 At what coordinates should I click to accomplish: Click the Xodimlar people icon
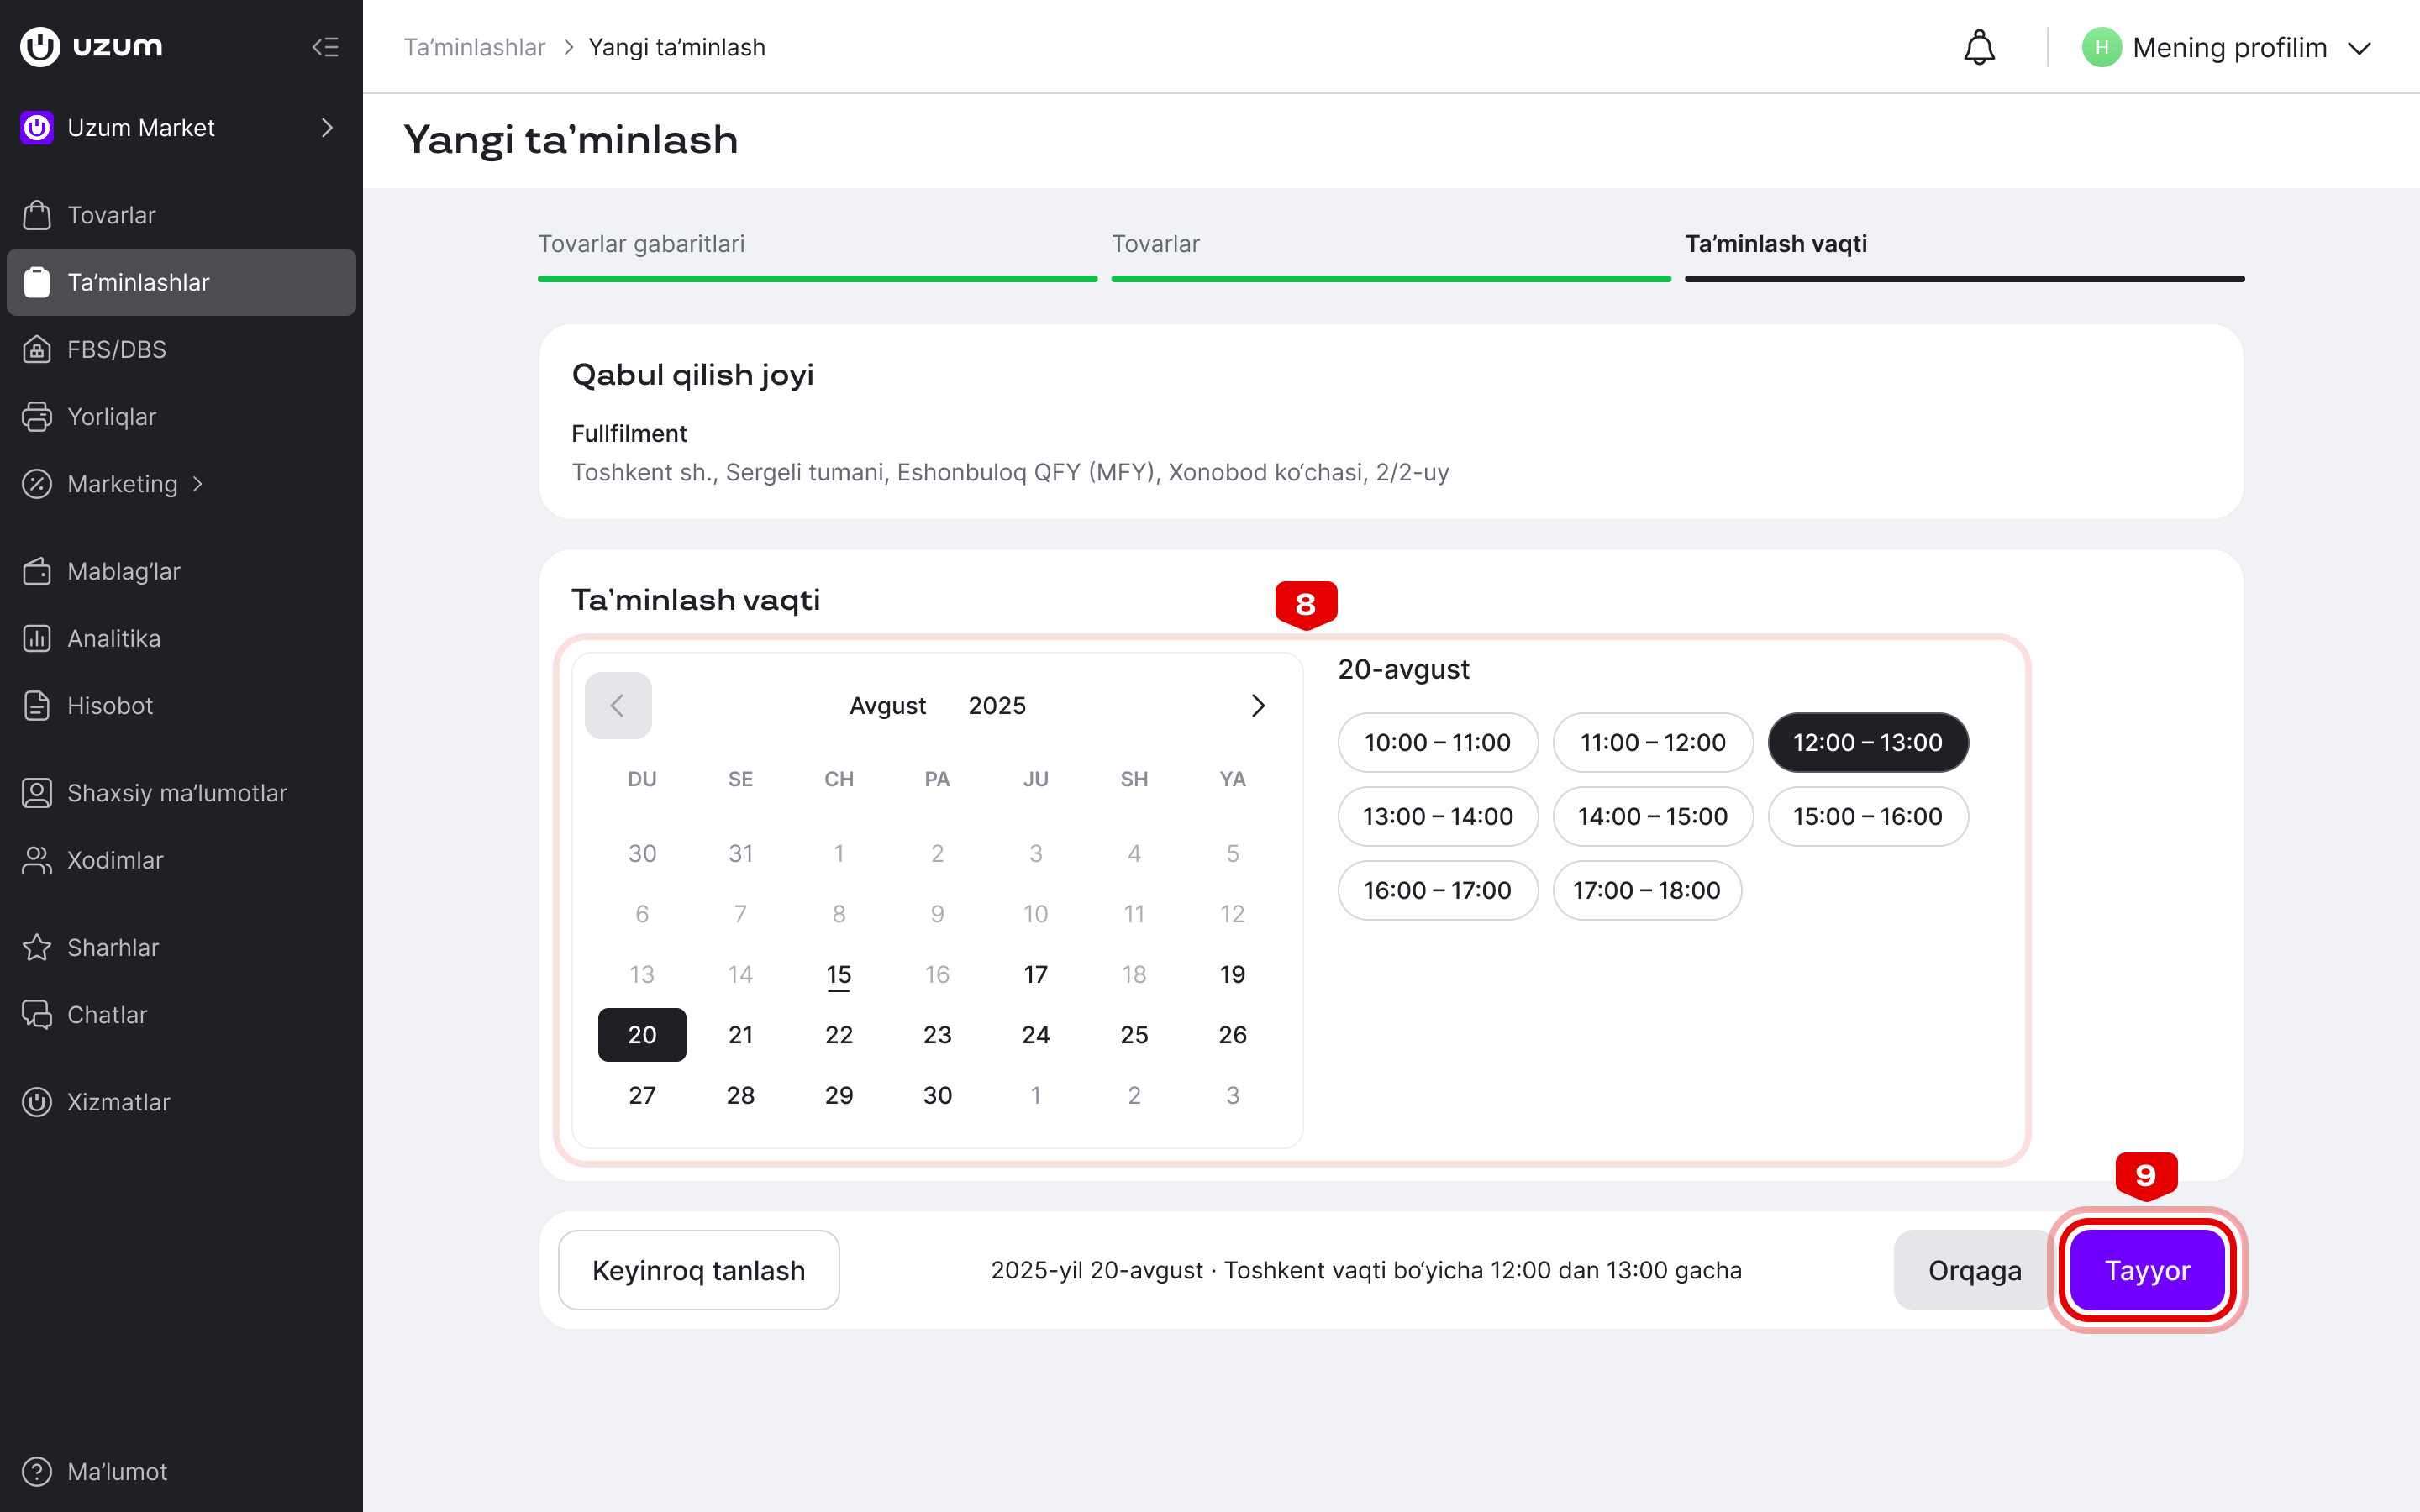click(x=37, y=860)
